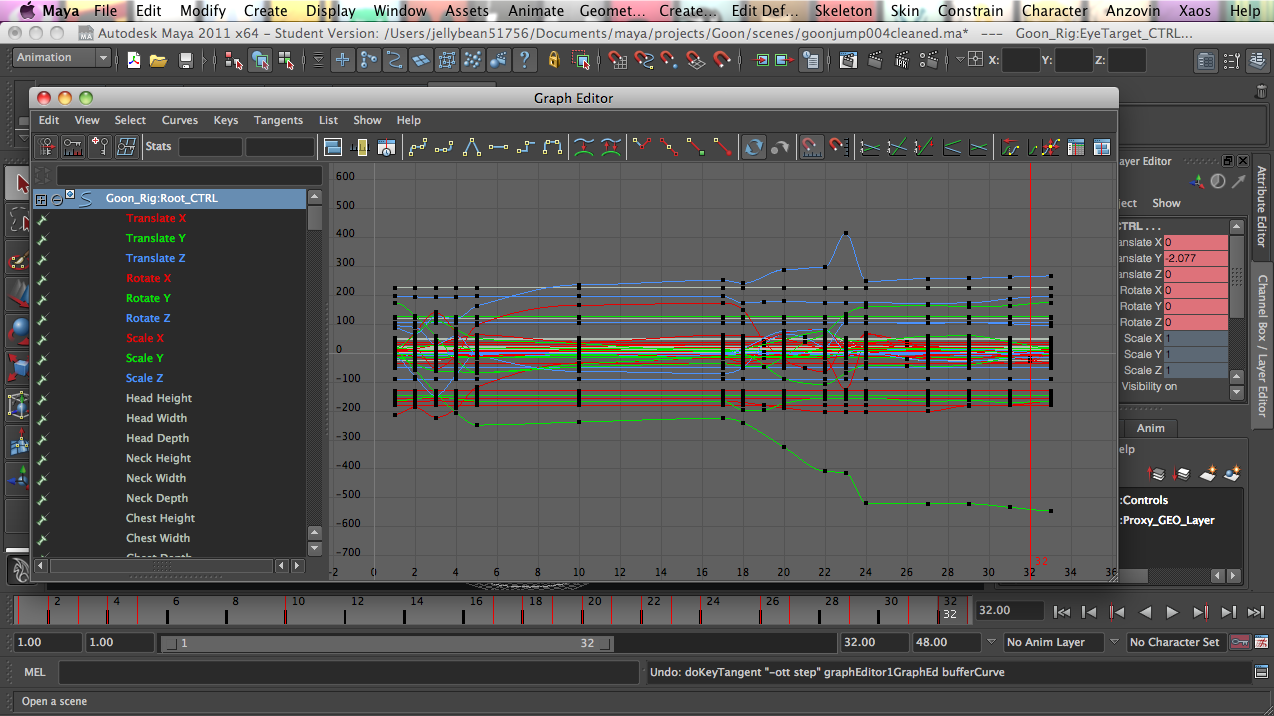This screenshot has width=1274, height=716.
Task: Go to end of playback range
Action: coord(1256,612)
